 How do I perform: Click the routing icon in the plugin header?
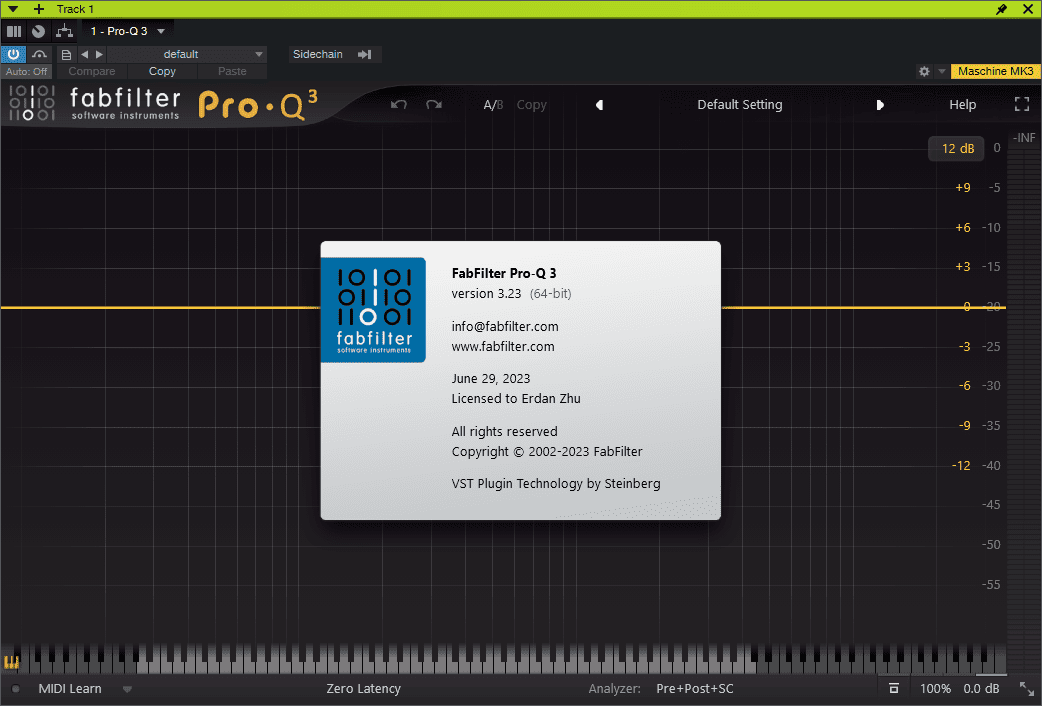(64, 31)
